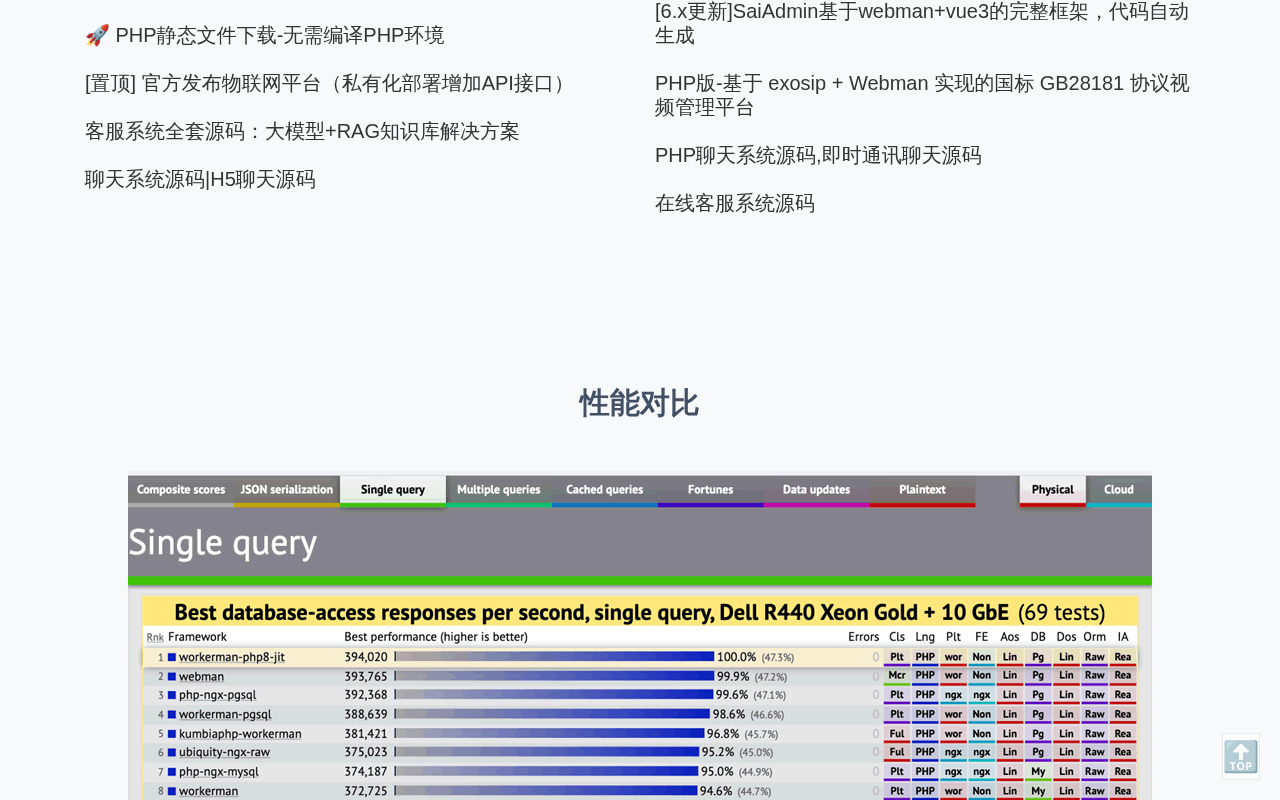The width and height of the screenshot is (1280, 800).
Task: Click the rank 8 workerman framework name
Action: 209,790
